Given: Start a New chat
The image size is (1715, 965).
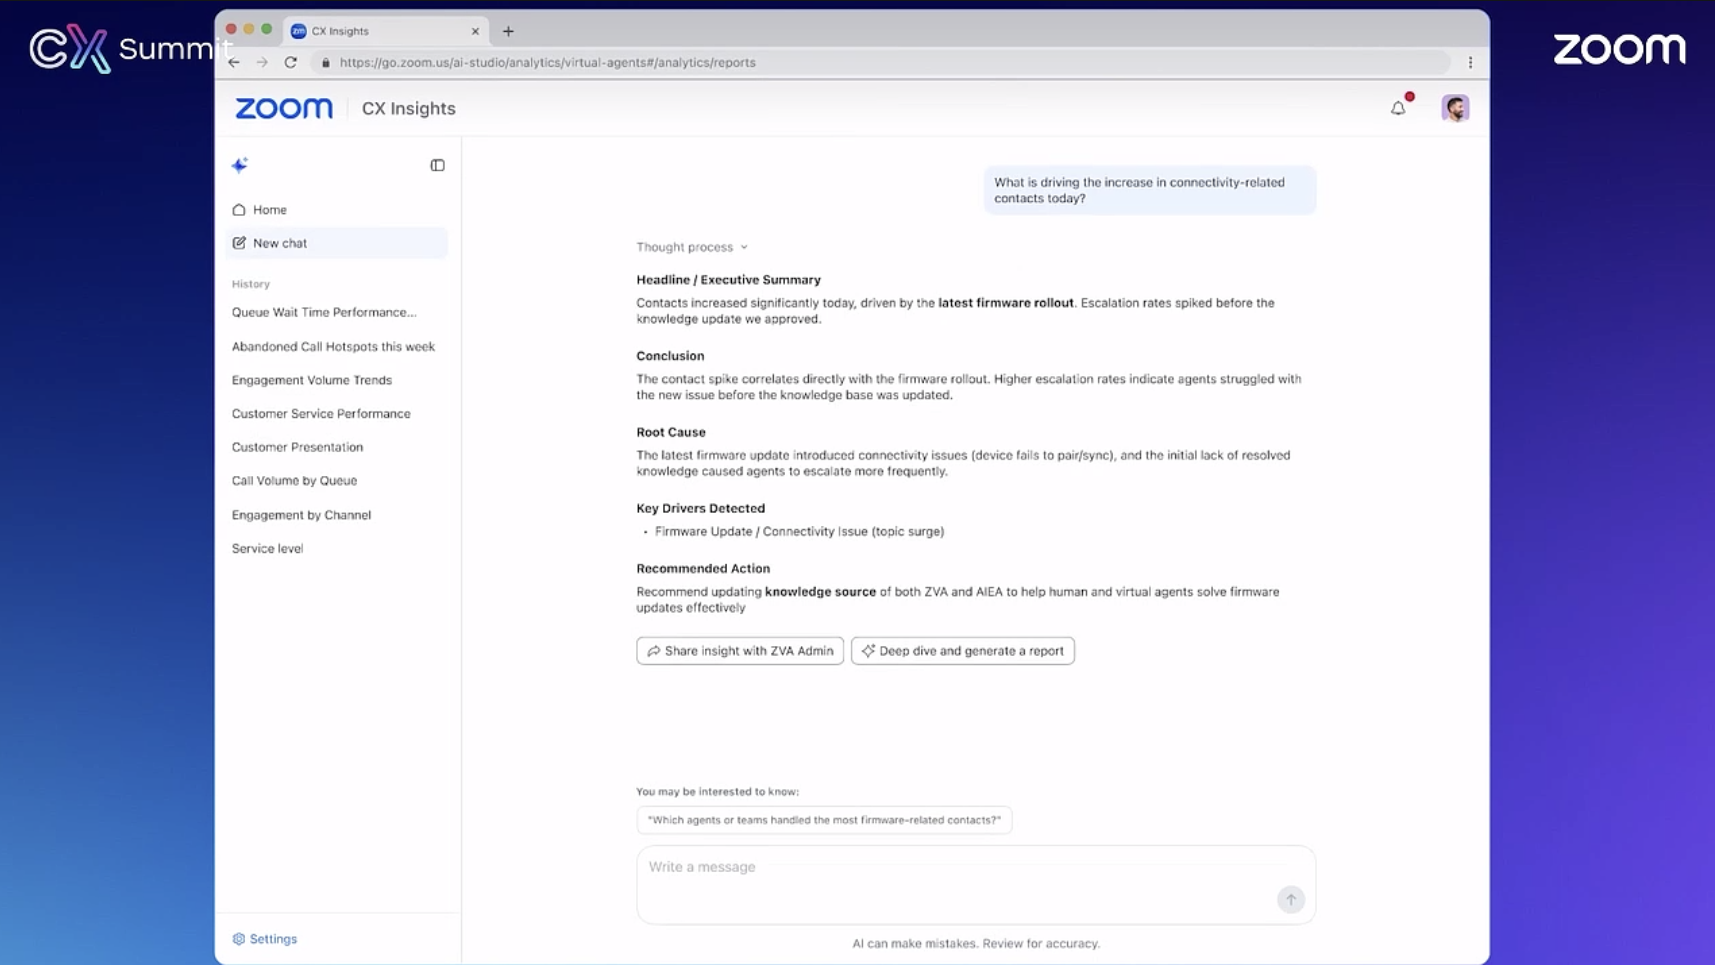Looking at the screenshot, I should click(280, 243).
